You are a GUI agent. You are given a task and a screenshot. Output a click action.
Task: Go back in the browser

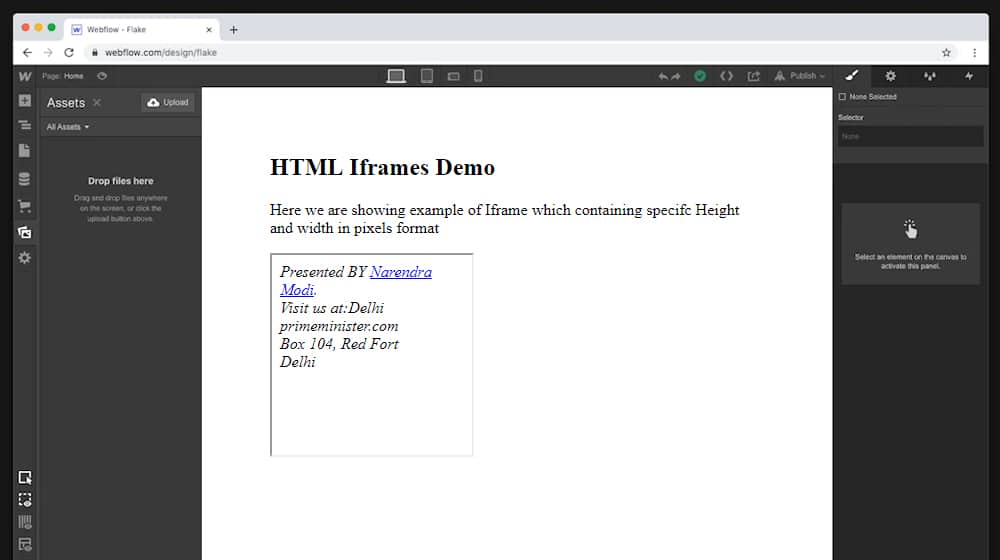coord(27,52)
